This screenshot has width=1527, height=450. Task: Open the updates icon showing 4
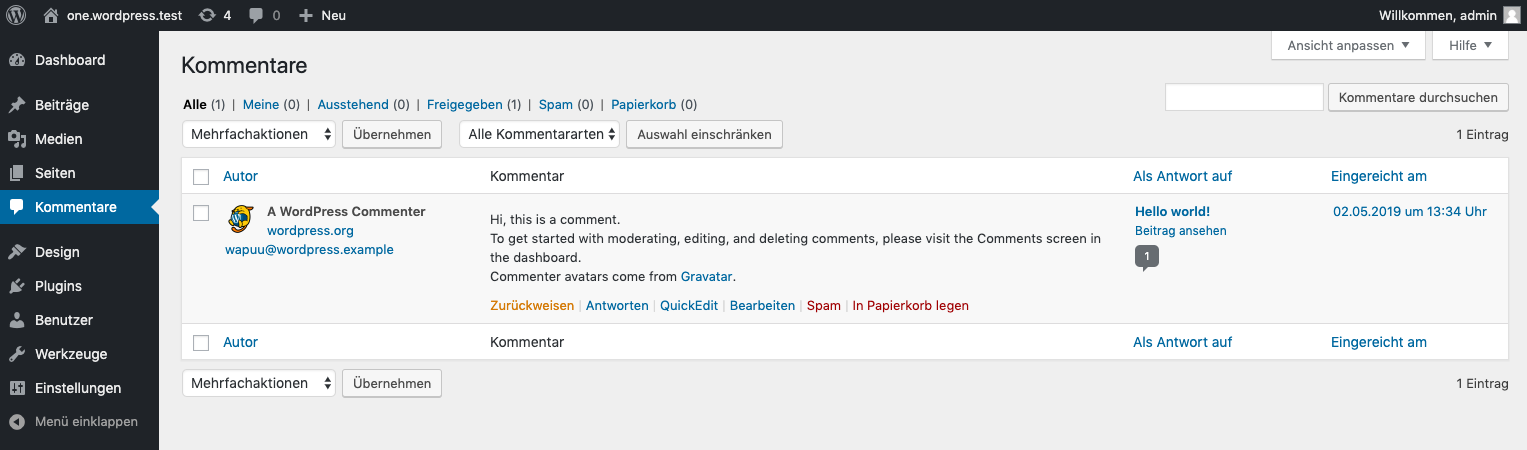tap(207, 15)
